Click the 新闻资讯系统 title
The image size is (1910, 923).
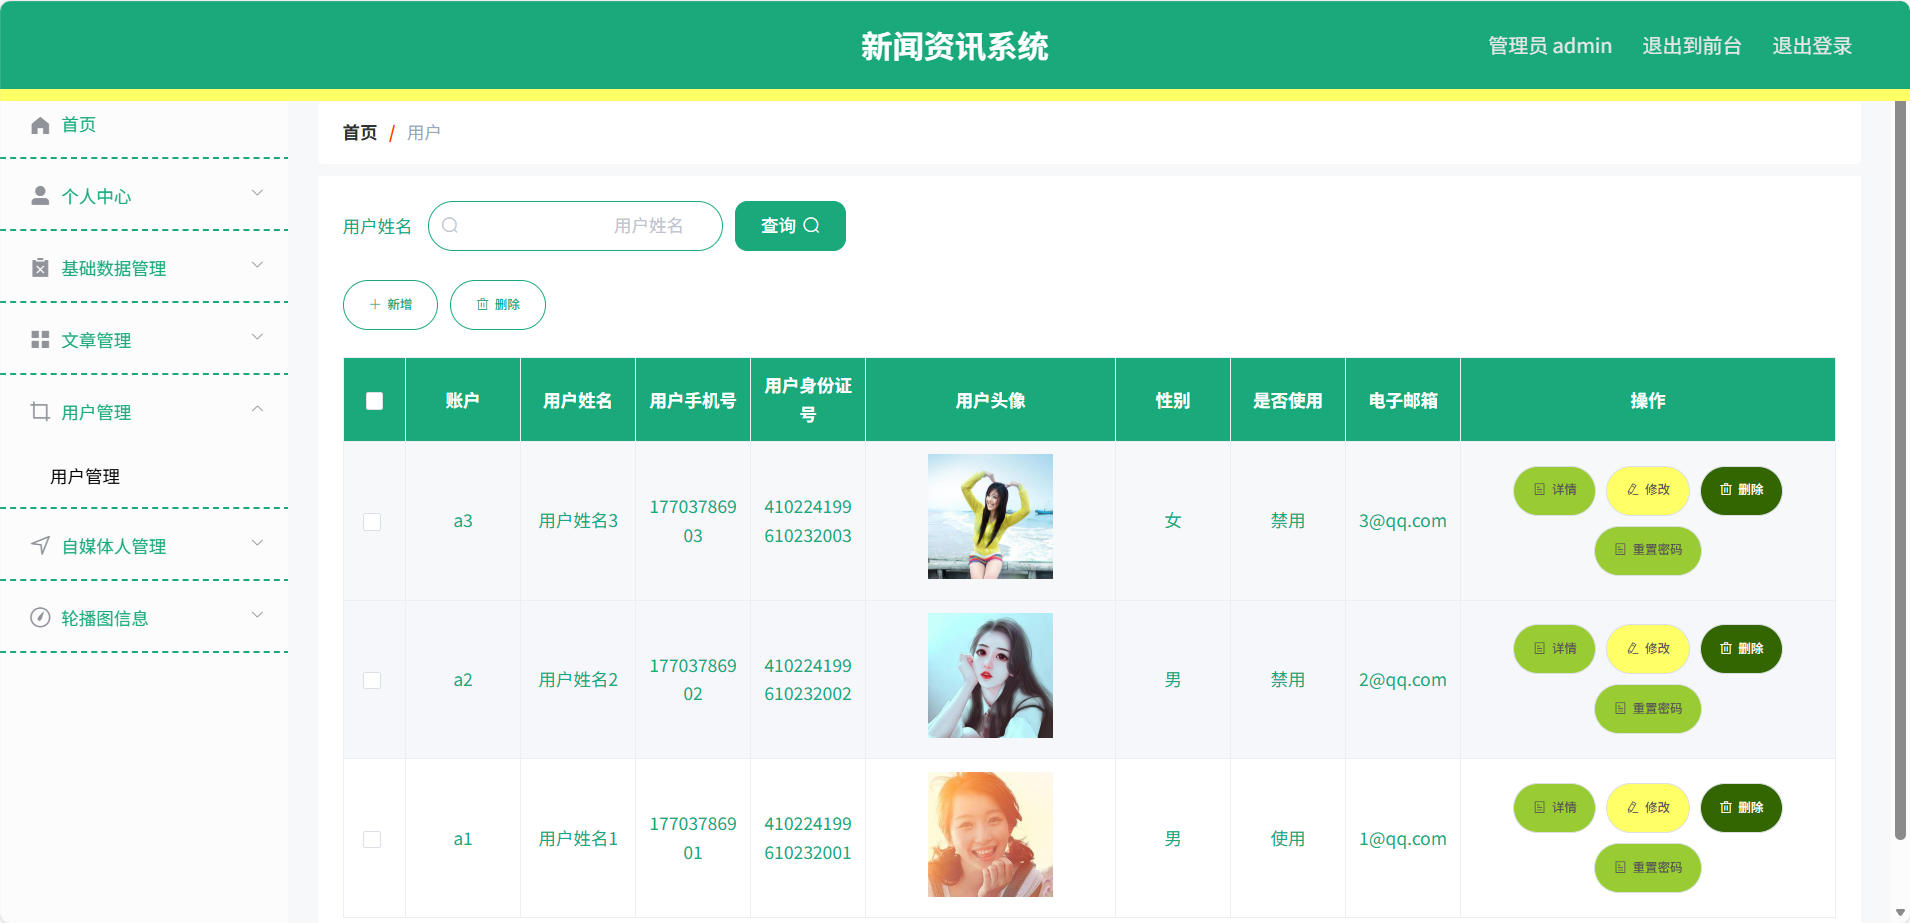click(955, 46)
